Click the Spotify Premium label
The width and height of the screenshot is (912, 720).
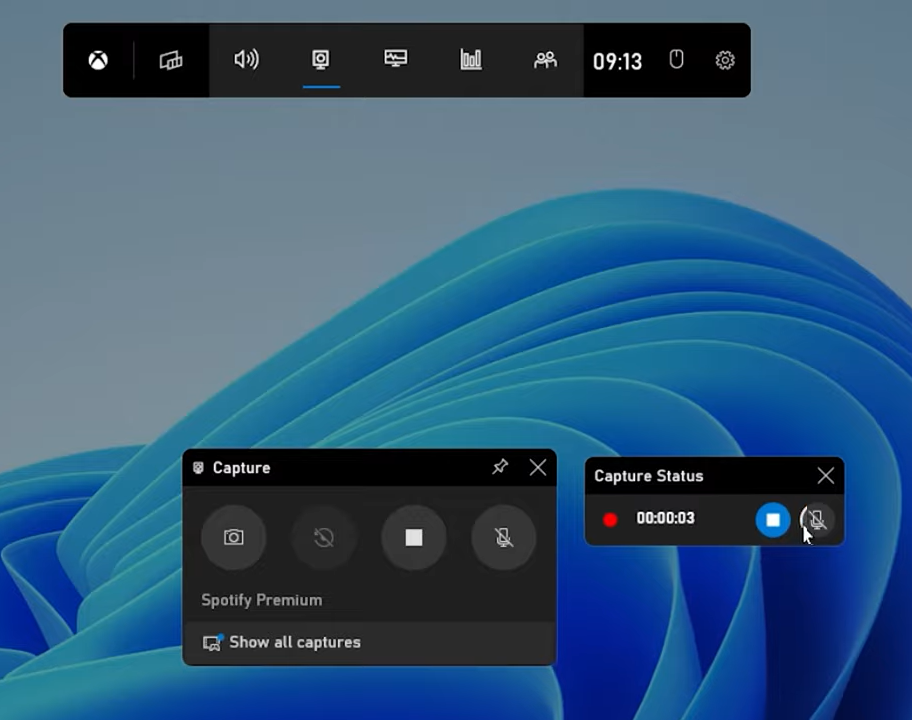click(x=262, y=600)
